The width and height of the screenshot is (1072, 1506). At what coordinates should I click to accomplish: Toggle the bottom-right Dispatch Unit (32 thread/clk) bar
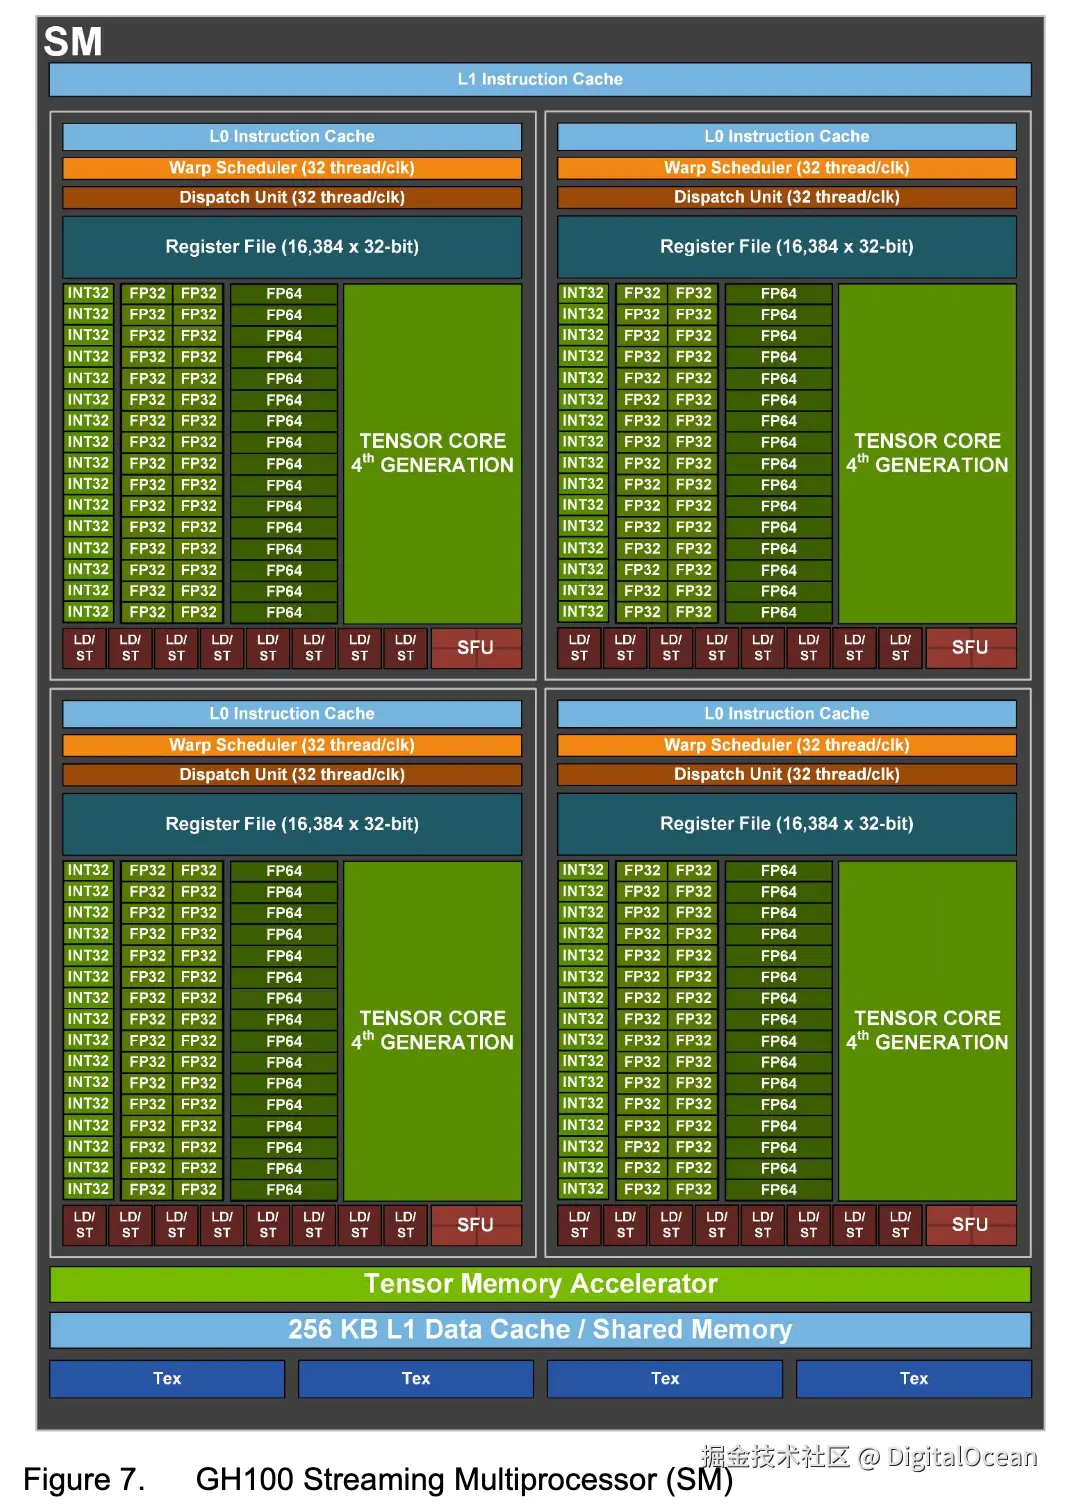pyautogui.click(x=786, y=774)
